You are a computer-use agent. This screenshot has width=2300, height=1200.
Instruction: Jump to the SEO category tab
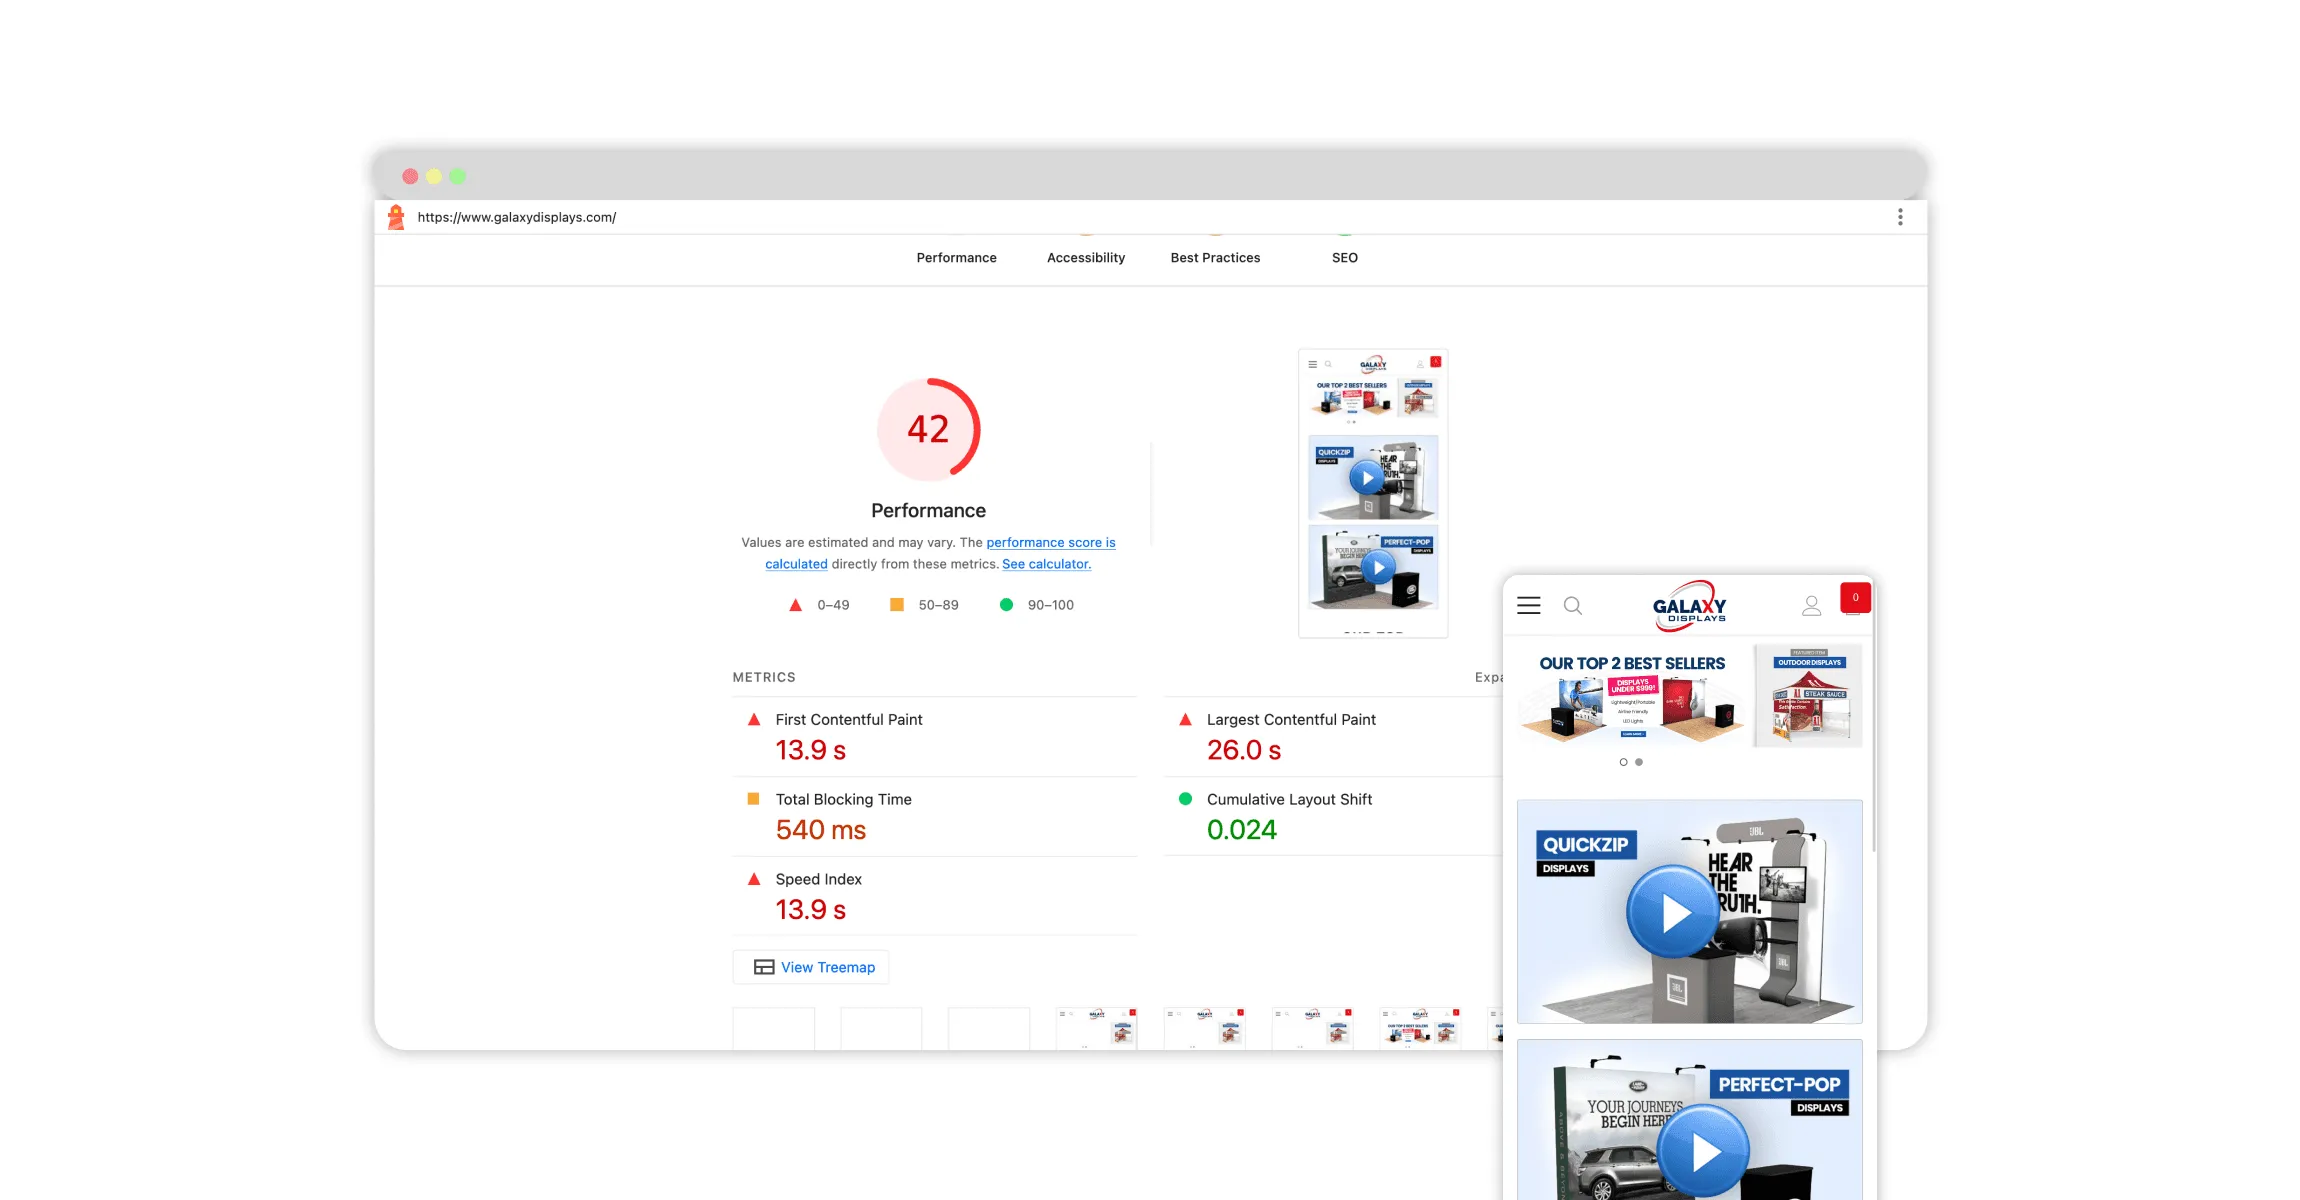pos(1344,257)
